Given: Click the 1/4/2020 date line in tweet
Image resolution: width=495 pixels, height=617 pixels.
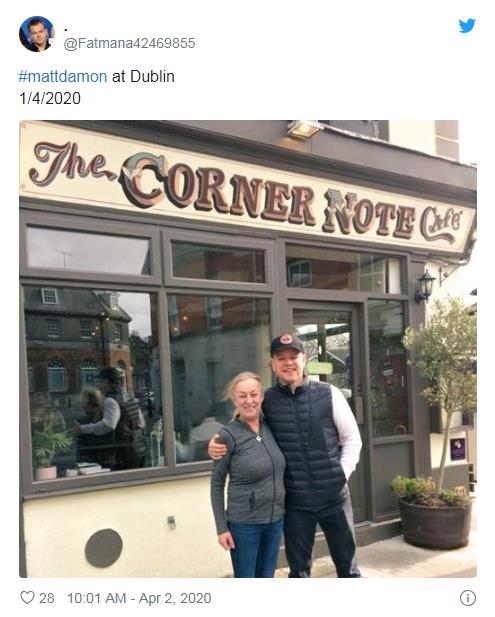Looking at the screenshot, I should coord(50,98).
